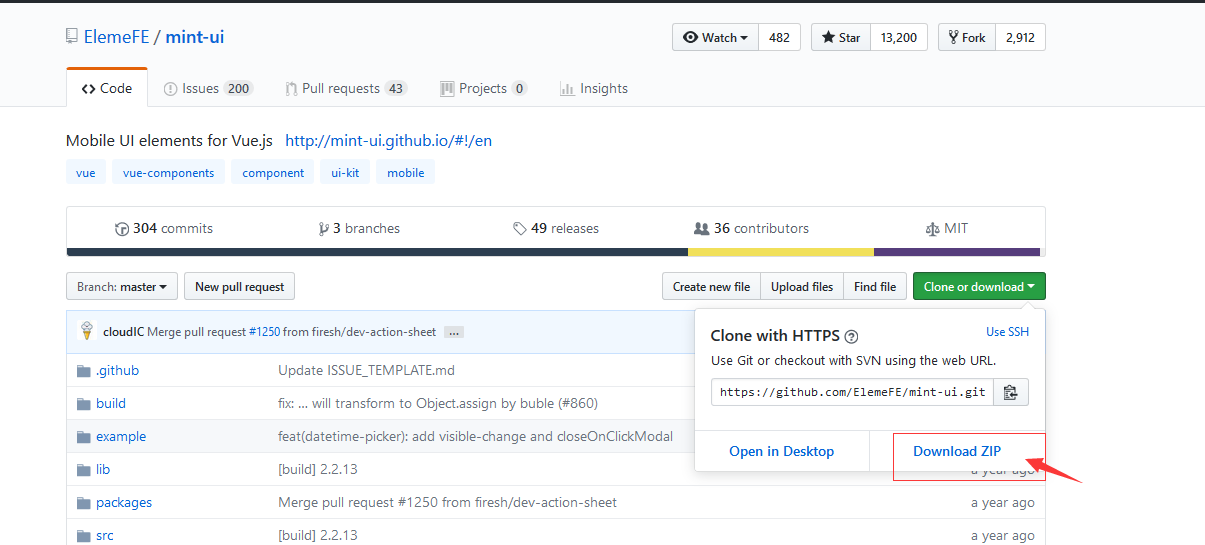The width and height of the screenshot is (1205, 545).
Task: View the 49 releases page
Action: [x=556, y=228]
